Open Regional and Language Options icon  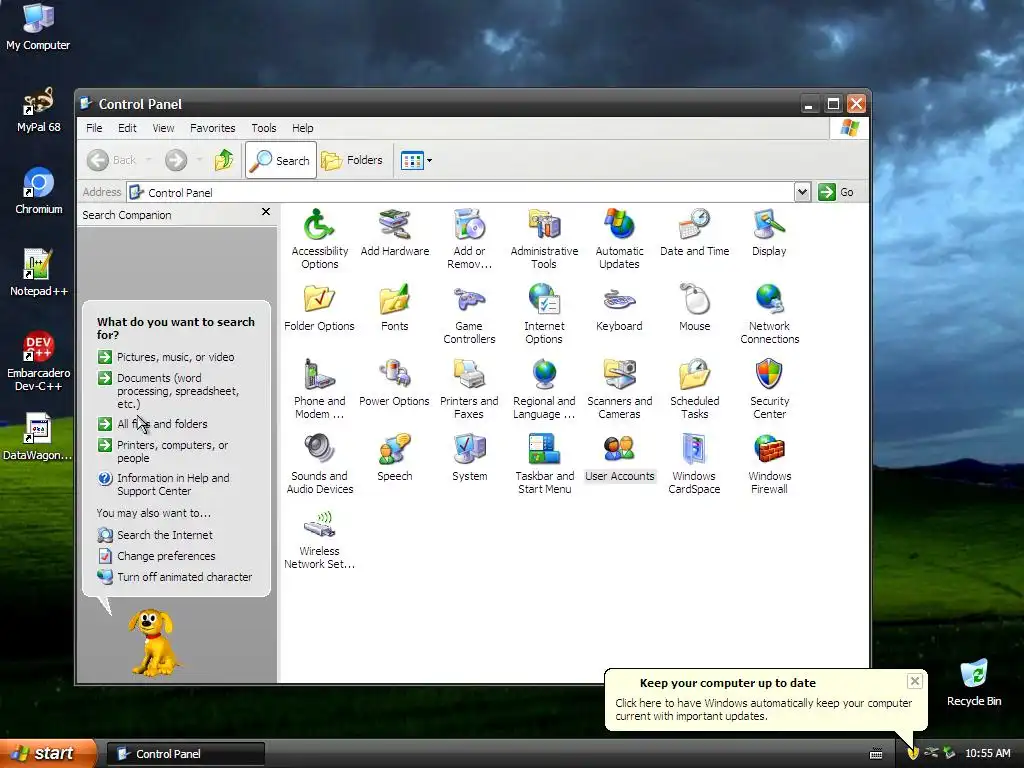(544, 389)
